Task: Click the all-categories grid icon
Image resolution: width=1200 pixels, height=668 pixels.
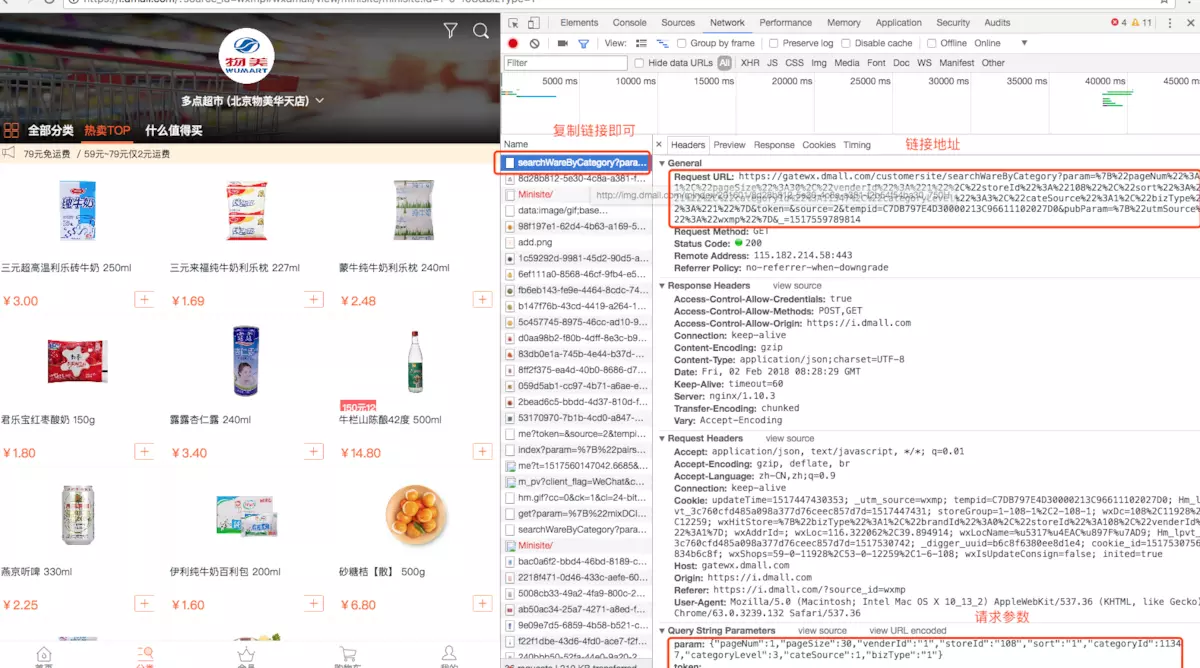Action: (x=12, y=131)
